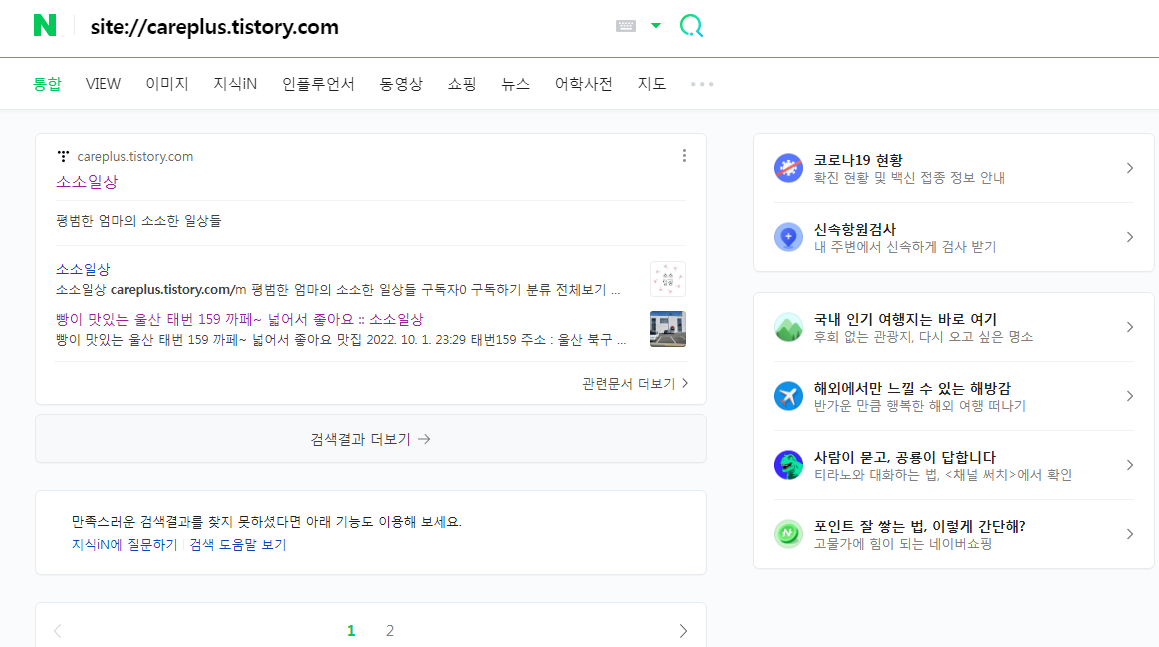This screenshot has width=1159, height=647.
Task: Click the tistory favicon beside careplus.tistory.com
Action: point(64,156)
